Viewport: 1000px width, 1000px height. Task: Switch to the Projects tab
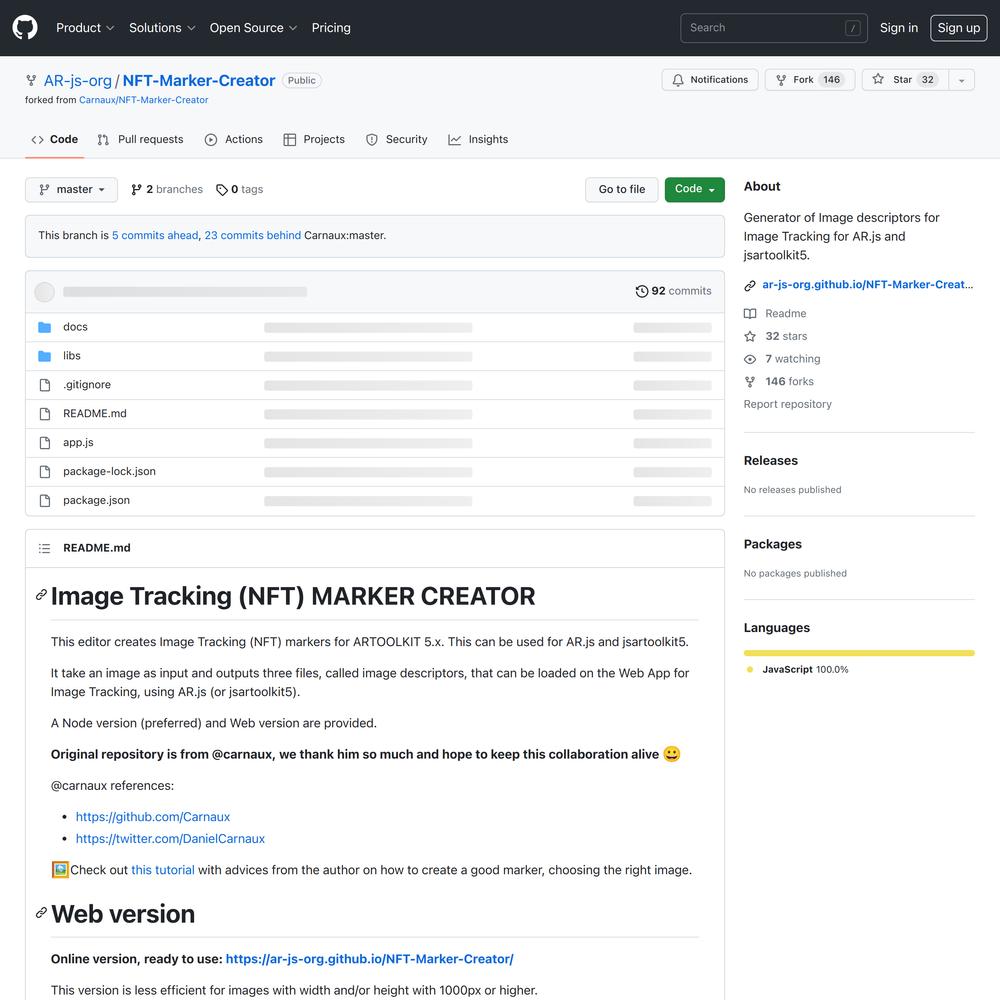(x=314, y=140)
